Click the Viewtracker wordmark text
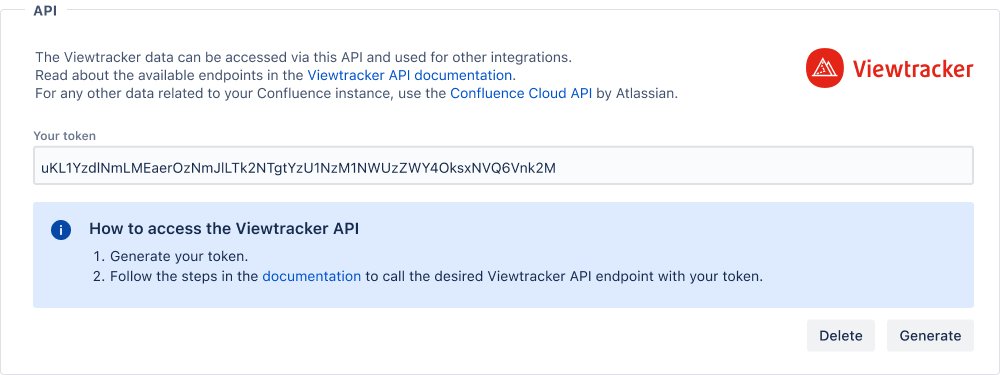The height and width of the screenshot is (375, 1000). (x=913, y=69)
